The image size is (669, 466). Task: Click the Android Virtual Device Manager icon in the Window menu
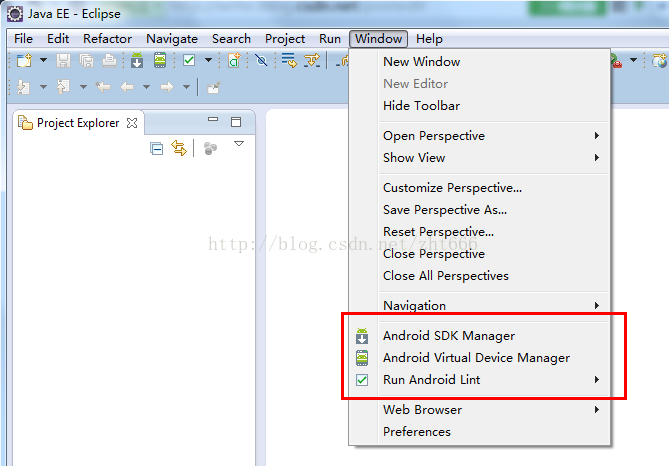[362, 358]
